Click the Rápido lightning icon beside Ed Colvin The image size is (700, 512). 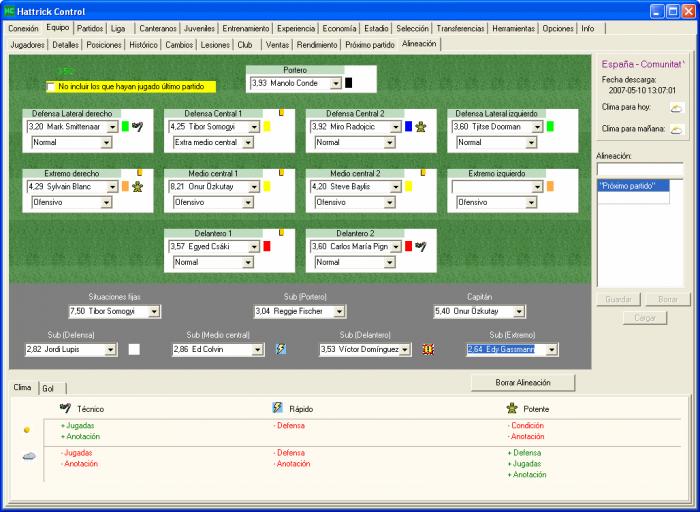click(x=280, y=349)
